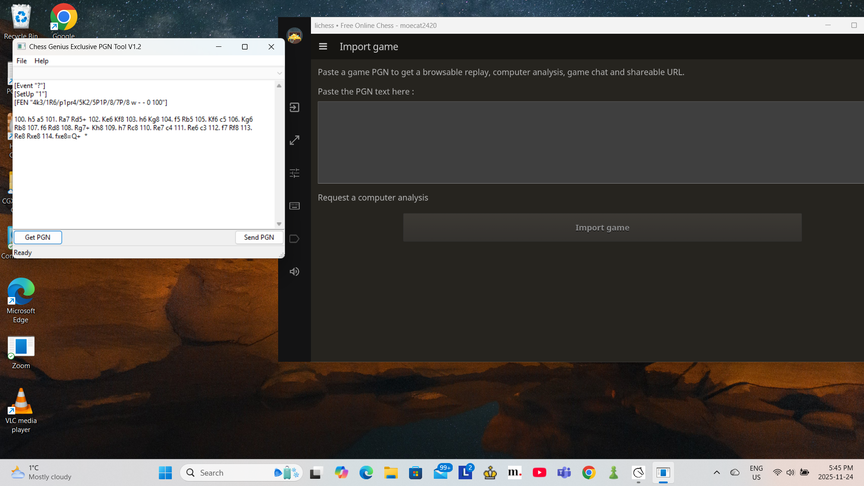Click the Get PGN button
Screen dimensions: 864x486
click(37, 237)
